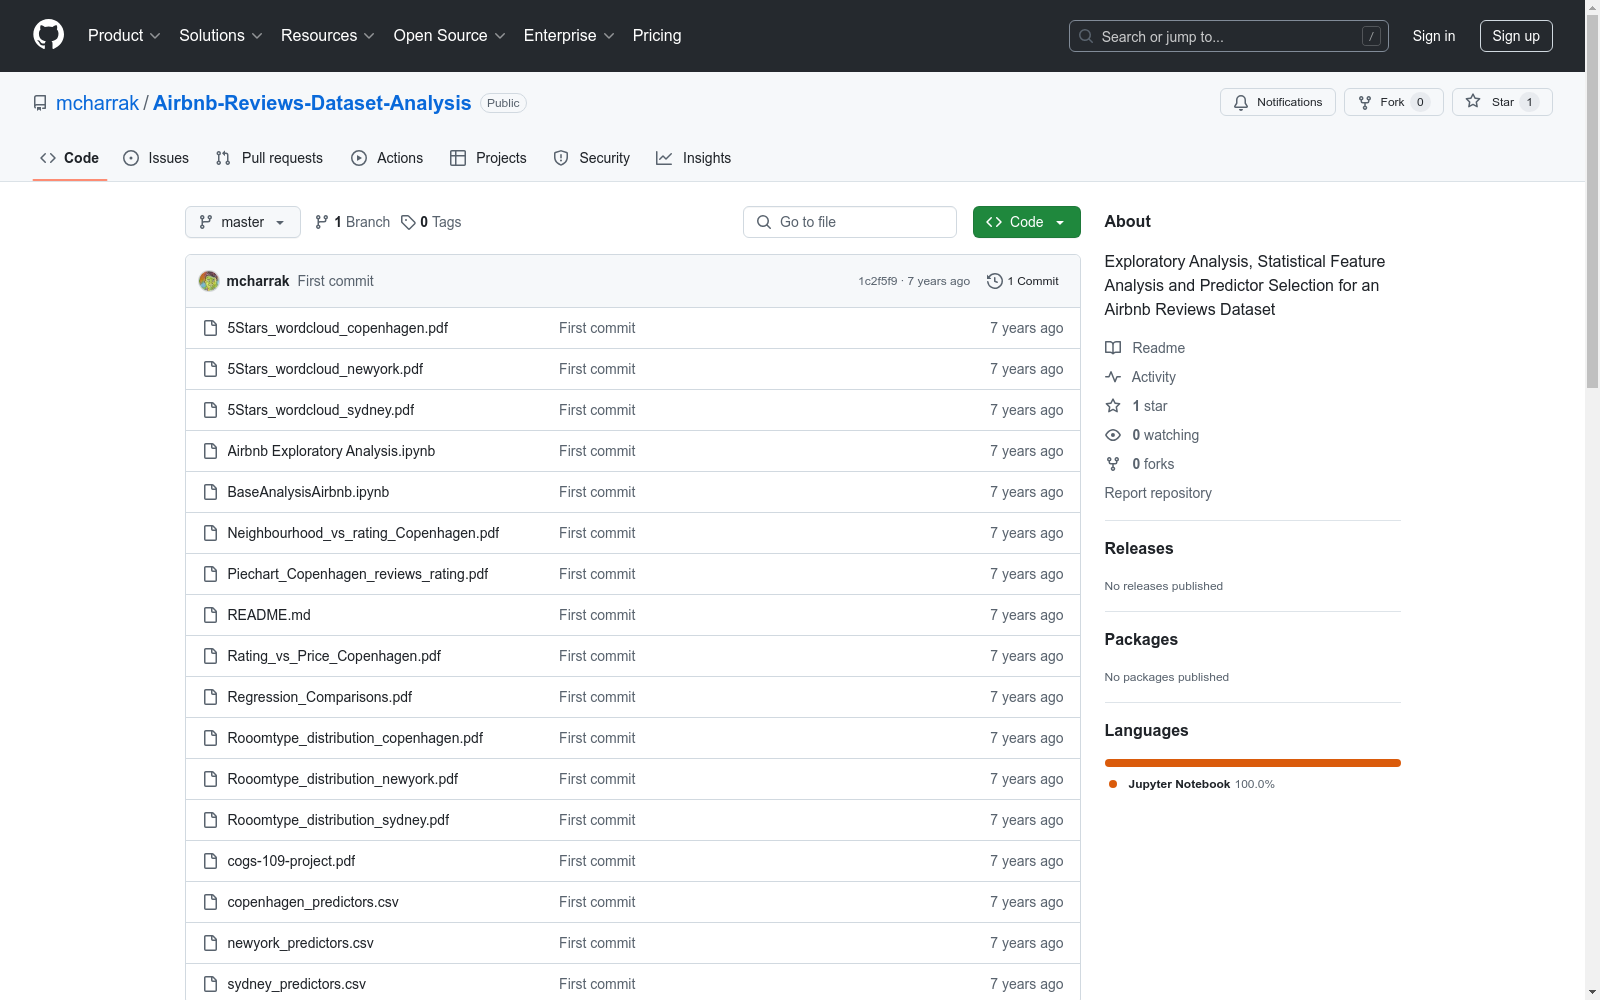Click the commit hash 1c2f5f9

click(878, 281)
